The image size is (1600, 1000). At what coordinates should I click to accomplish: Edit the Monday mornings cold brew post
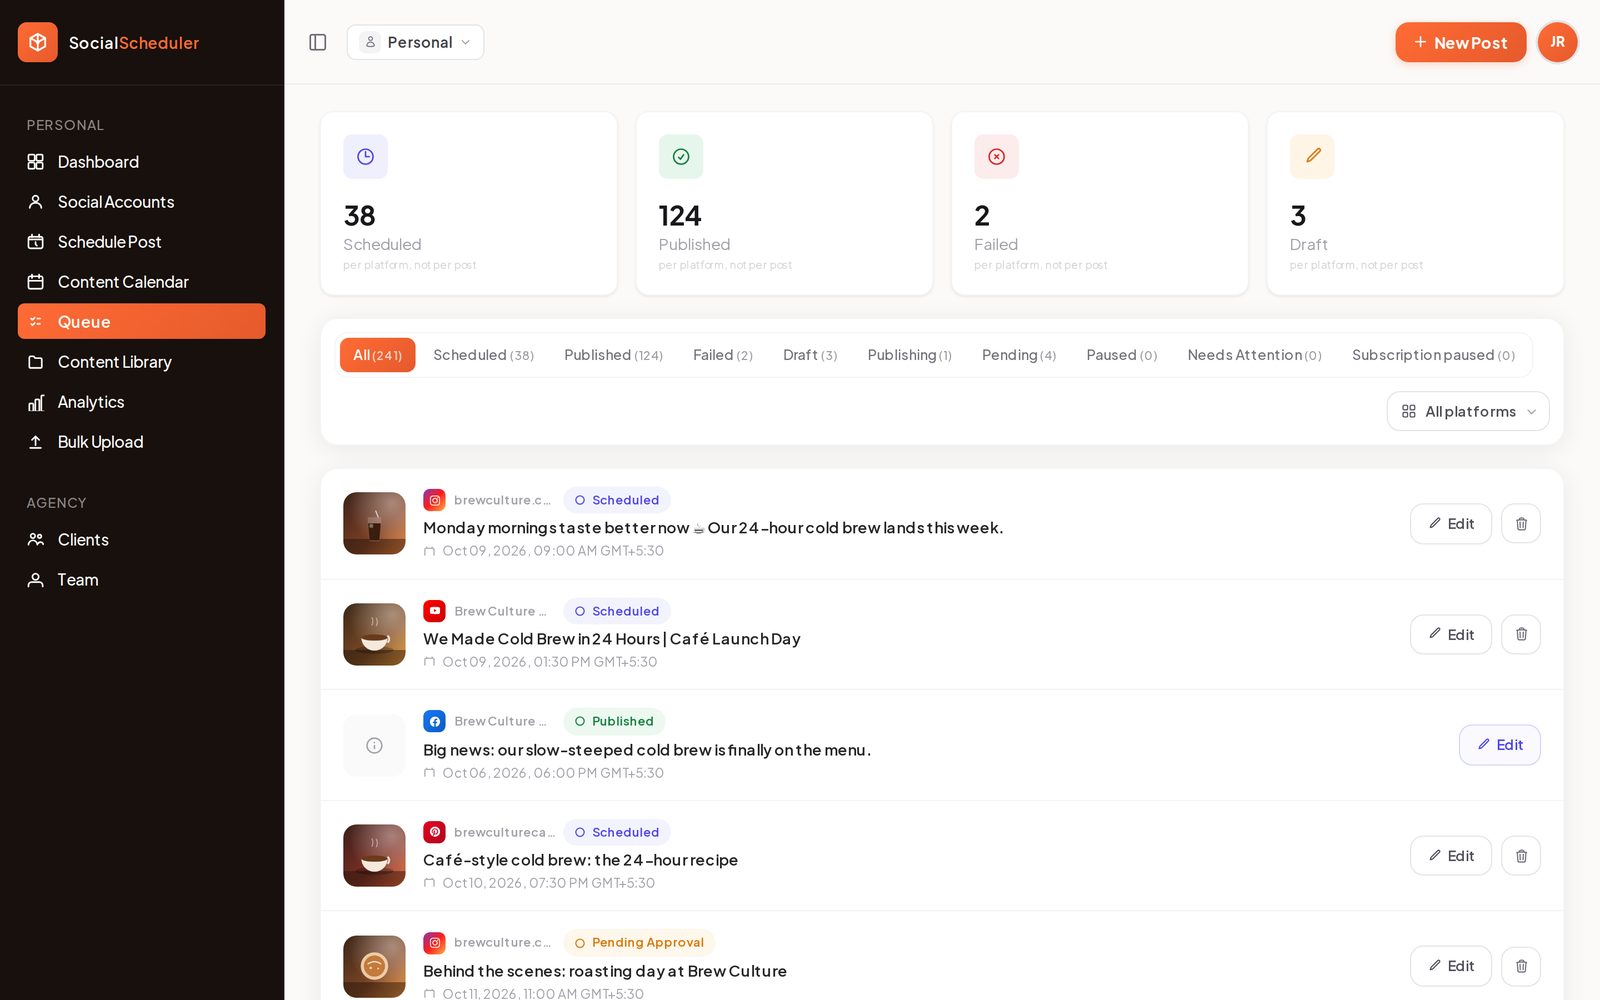(1450, 524)
